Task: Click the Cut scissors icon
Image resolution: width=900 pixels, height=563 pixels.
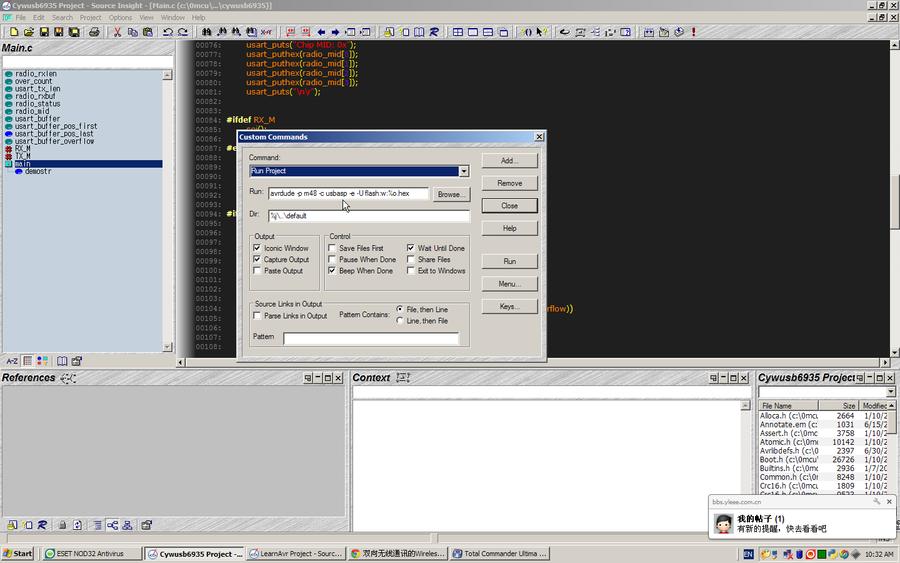Action: coord(117,32)
